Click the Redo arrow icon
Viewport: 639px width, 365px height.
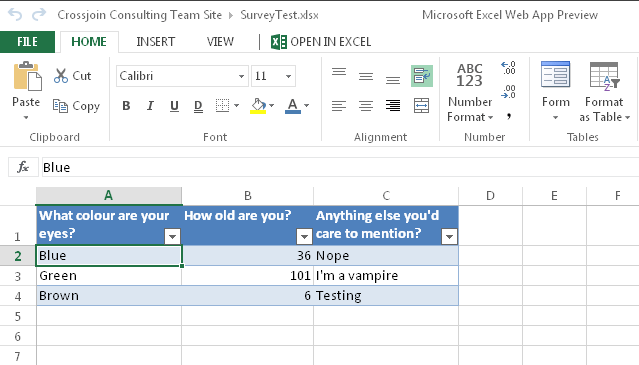[39, 15]
